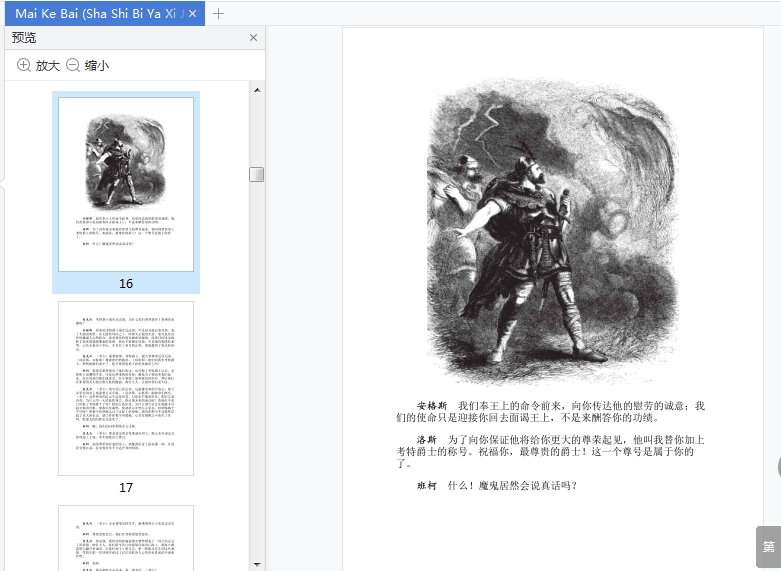This screenshot has height=571, width=781.
Task: Click the zoom in (放大) magnifier icon
Action: click(x=23, y=65)
